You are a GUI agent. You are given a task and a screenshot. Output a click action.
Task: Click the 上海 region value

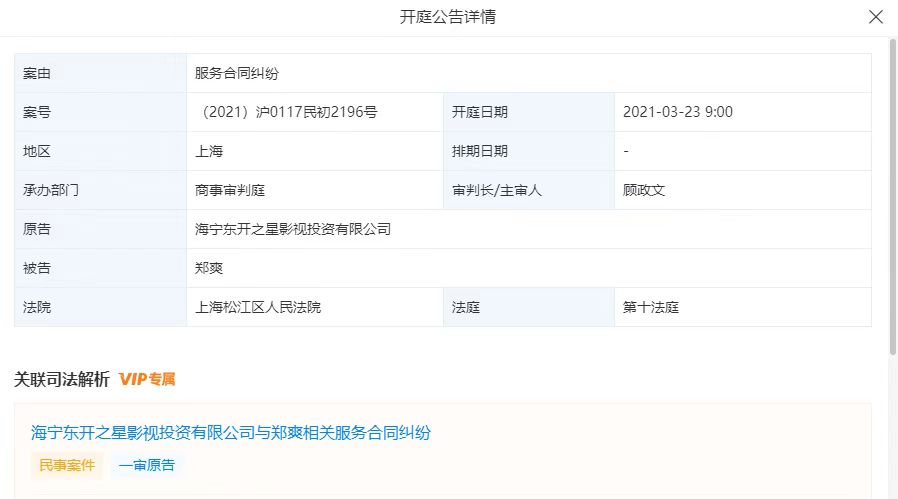click(209, 151)
